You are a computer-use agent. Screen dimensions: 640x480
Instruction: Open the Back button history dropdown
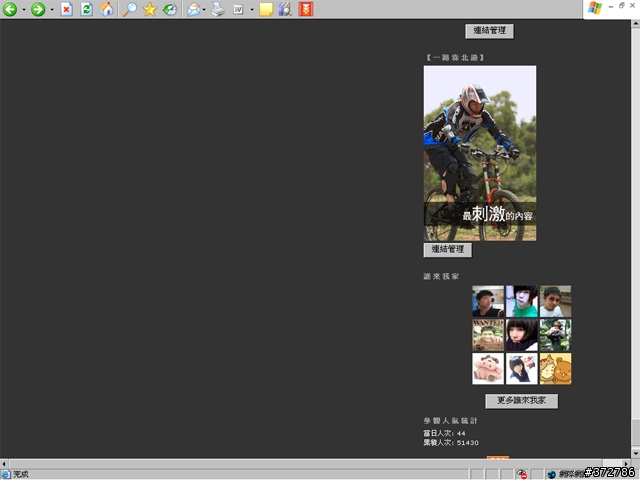24,9
